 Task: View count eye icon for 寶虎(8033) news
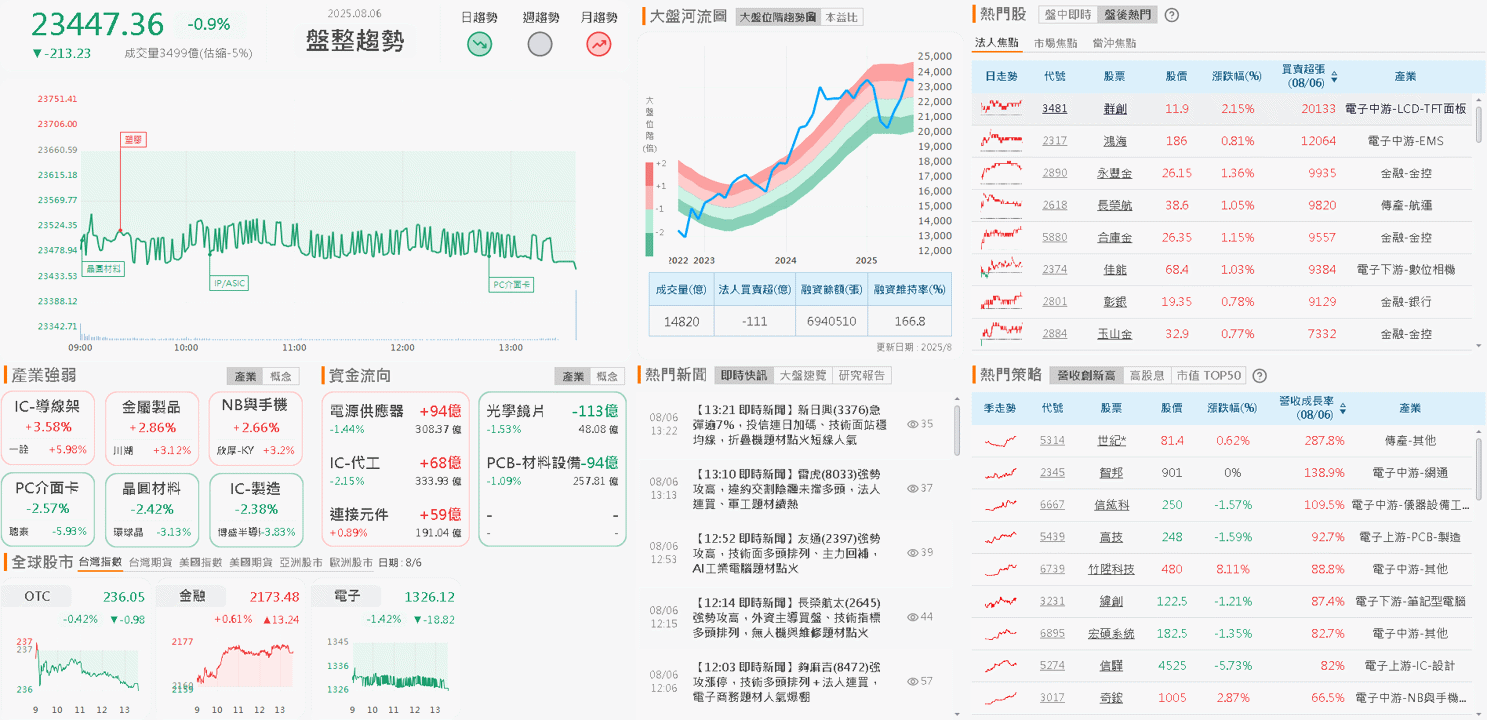(x=912, y=488)
